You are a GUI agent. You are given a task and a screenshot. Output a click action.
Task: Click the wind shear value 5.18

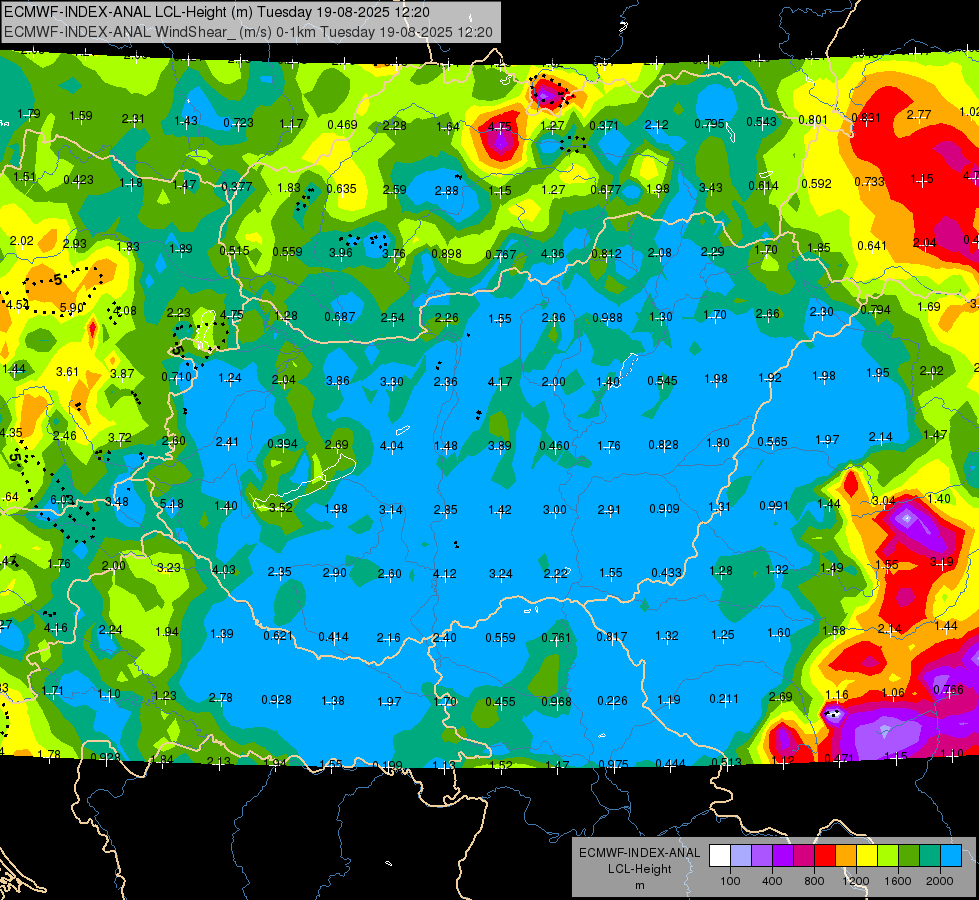click(172, 503)
